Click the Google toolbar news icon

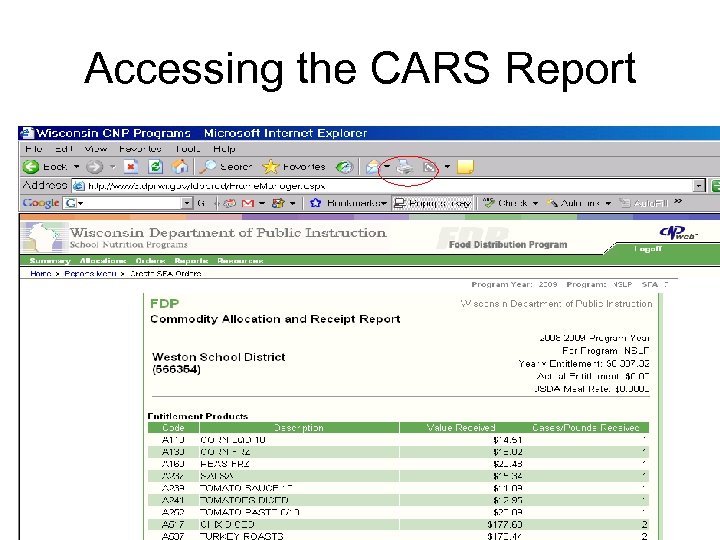click(x=230, y=203)
